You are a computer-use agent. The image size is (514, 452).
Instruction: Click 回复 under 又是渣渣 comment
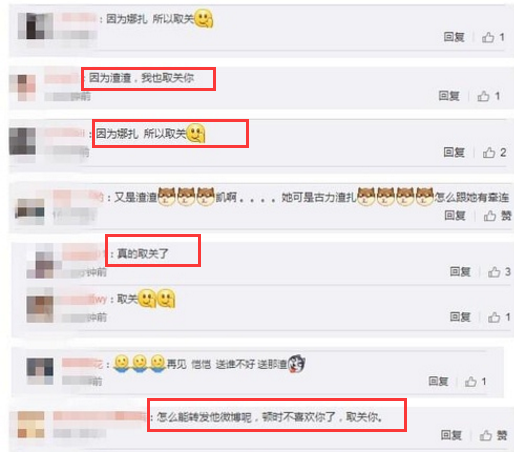[455, 215]
